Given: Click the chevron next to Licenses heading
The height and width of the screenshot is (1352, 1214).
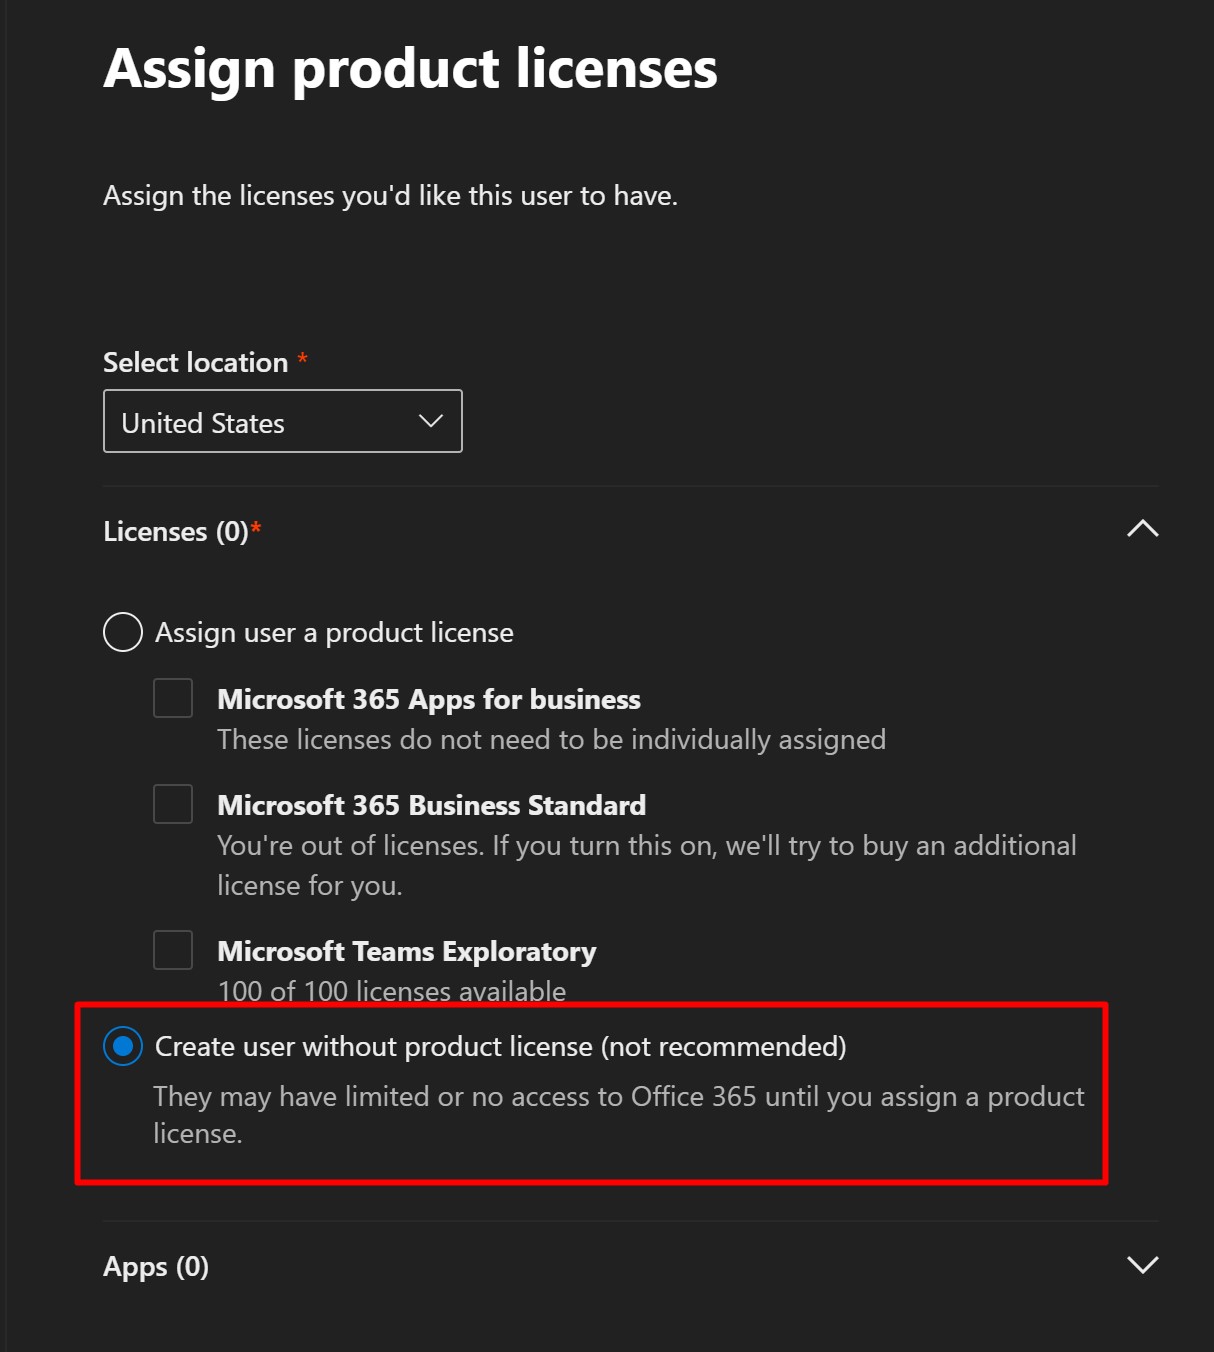Looking at the screenshot, I should pyautogui.click(x=1143, y=527).
